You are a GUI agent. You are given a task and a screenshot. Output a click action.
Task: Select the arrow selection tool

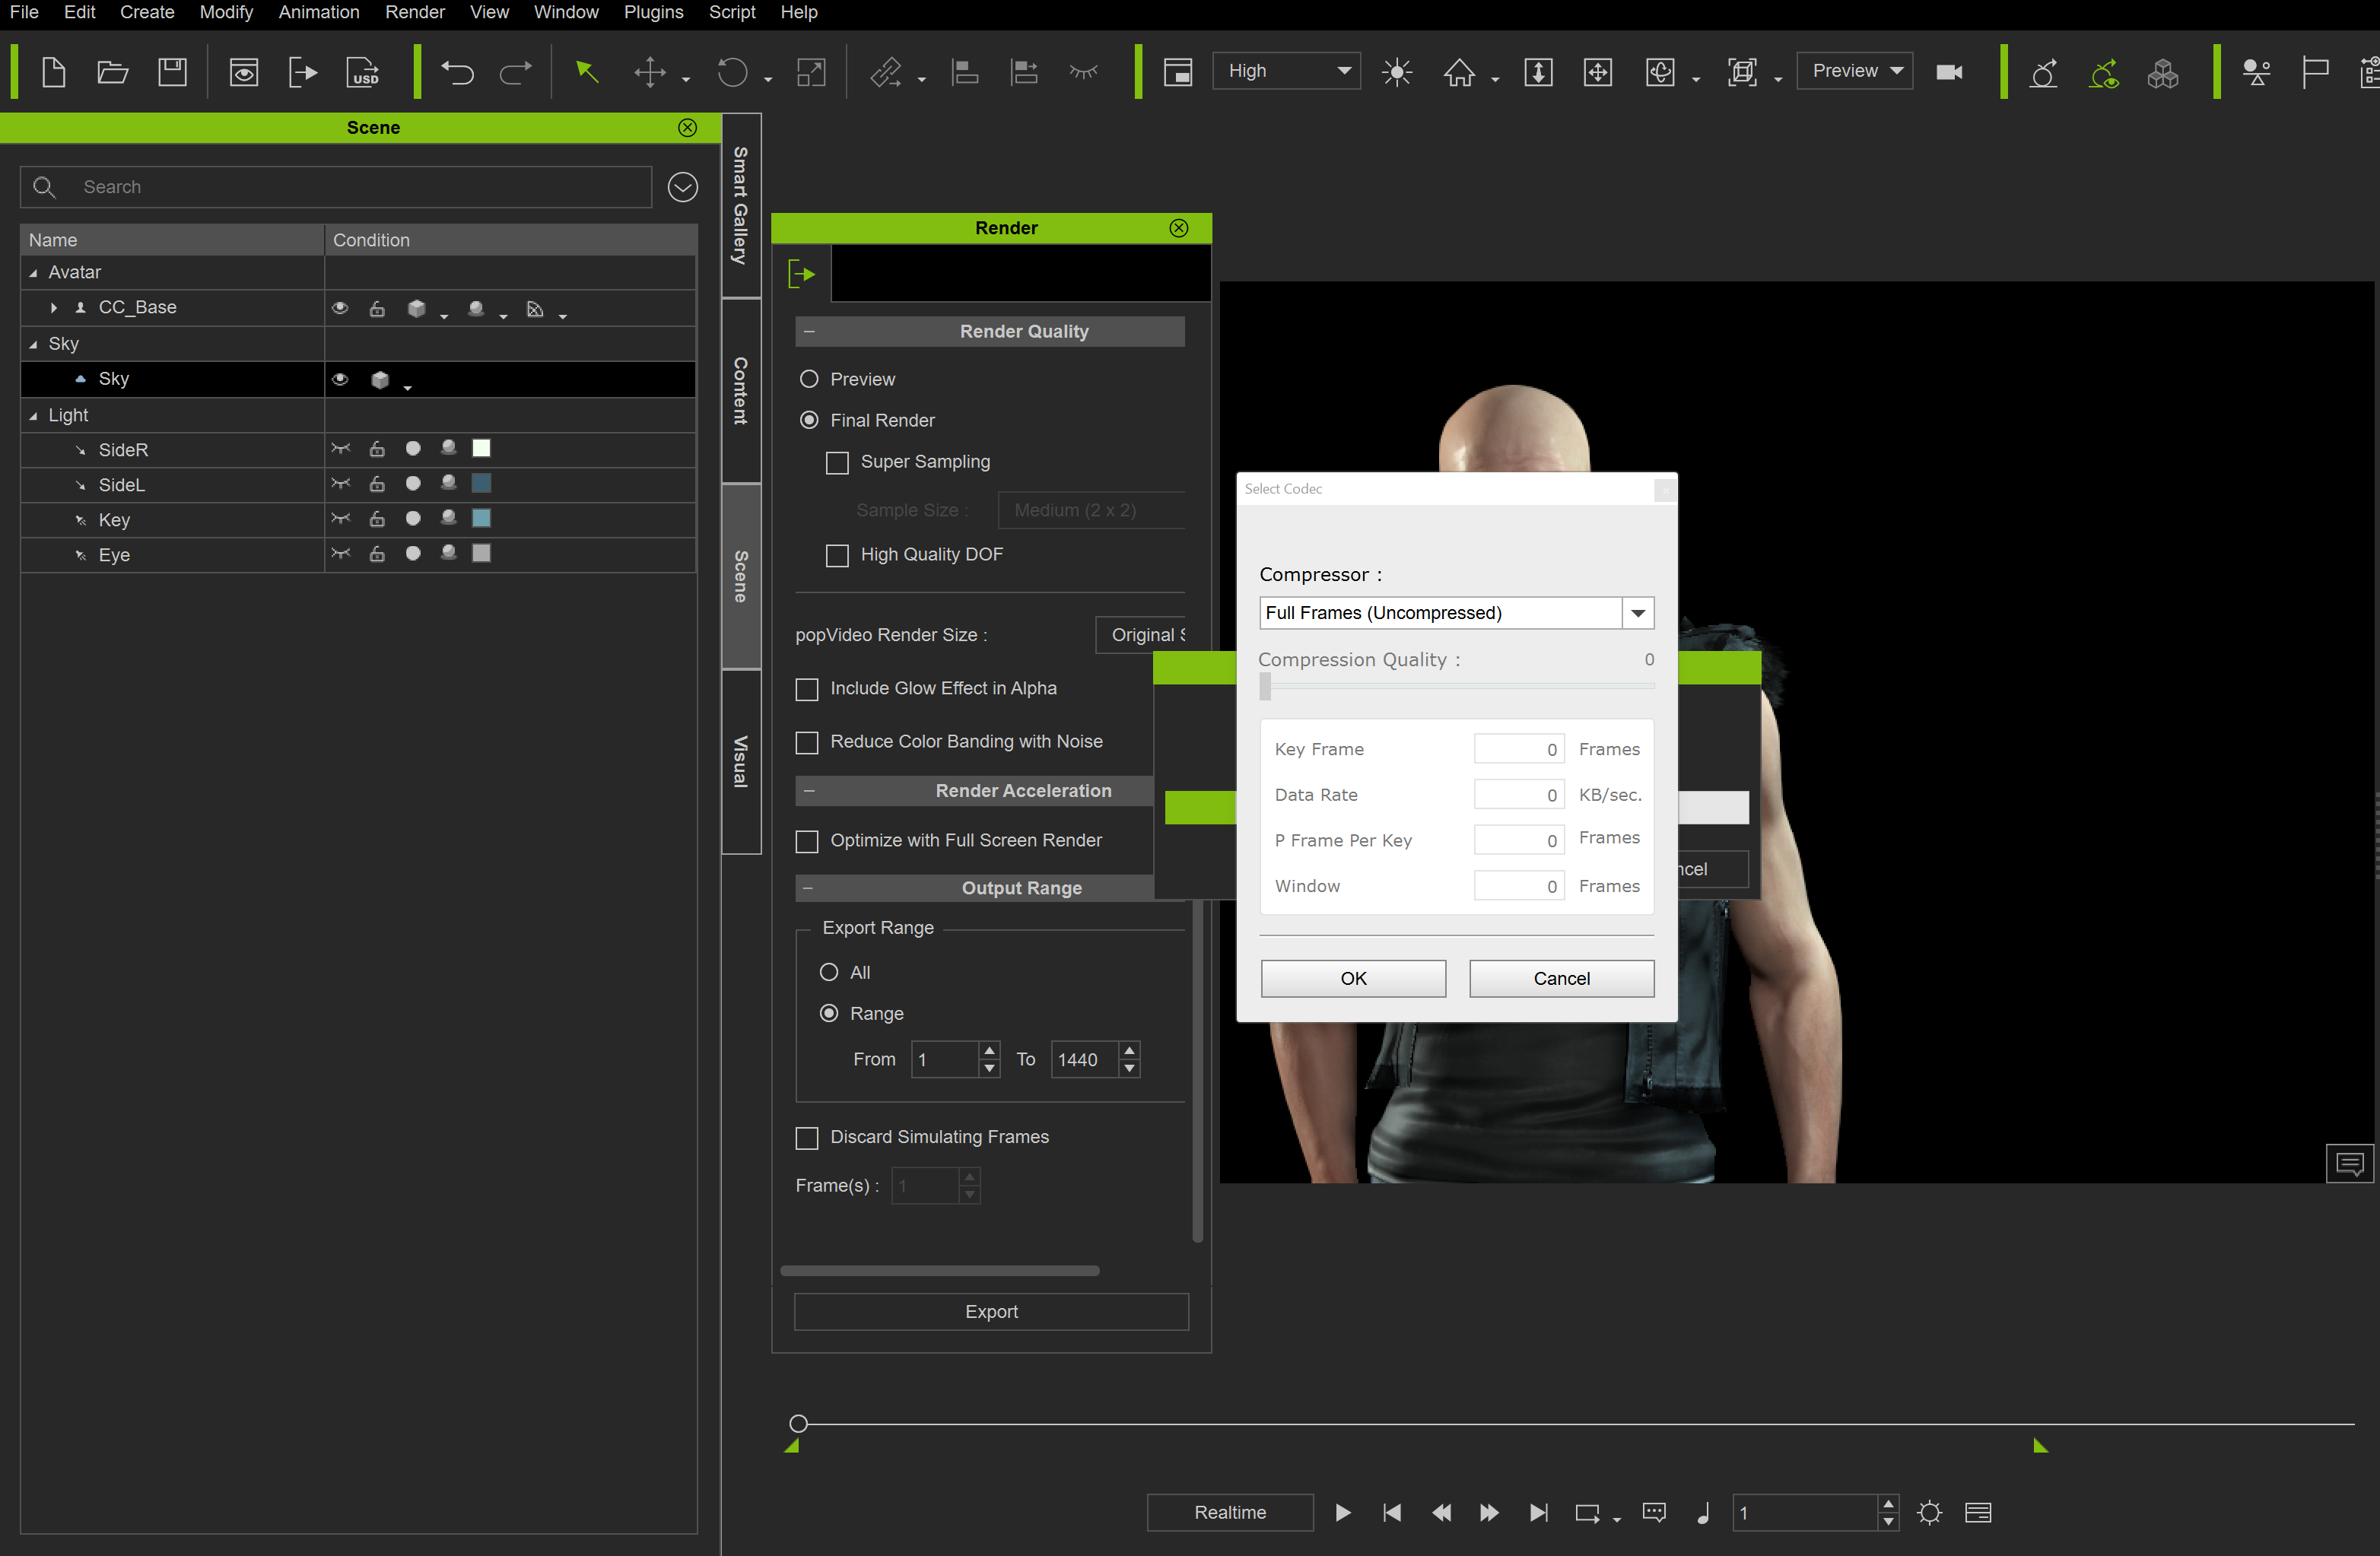click(587, 72)
